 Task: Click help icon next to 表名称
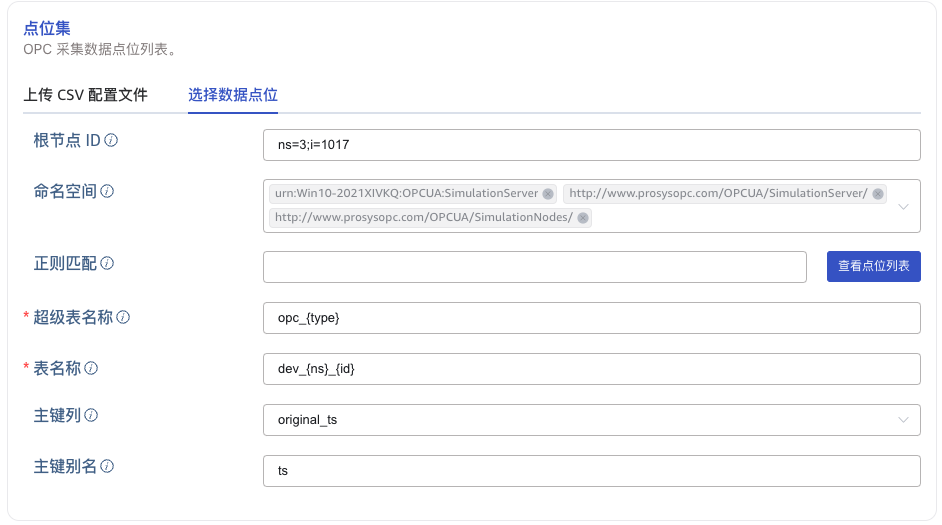pos(91,369)
